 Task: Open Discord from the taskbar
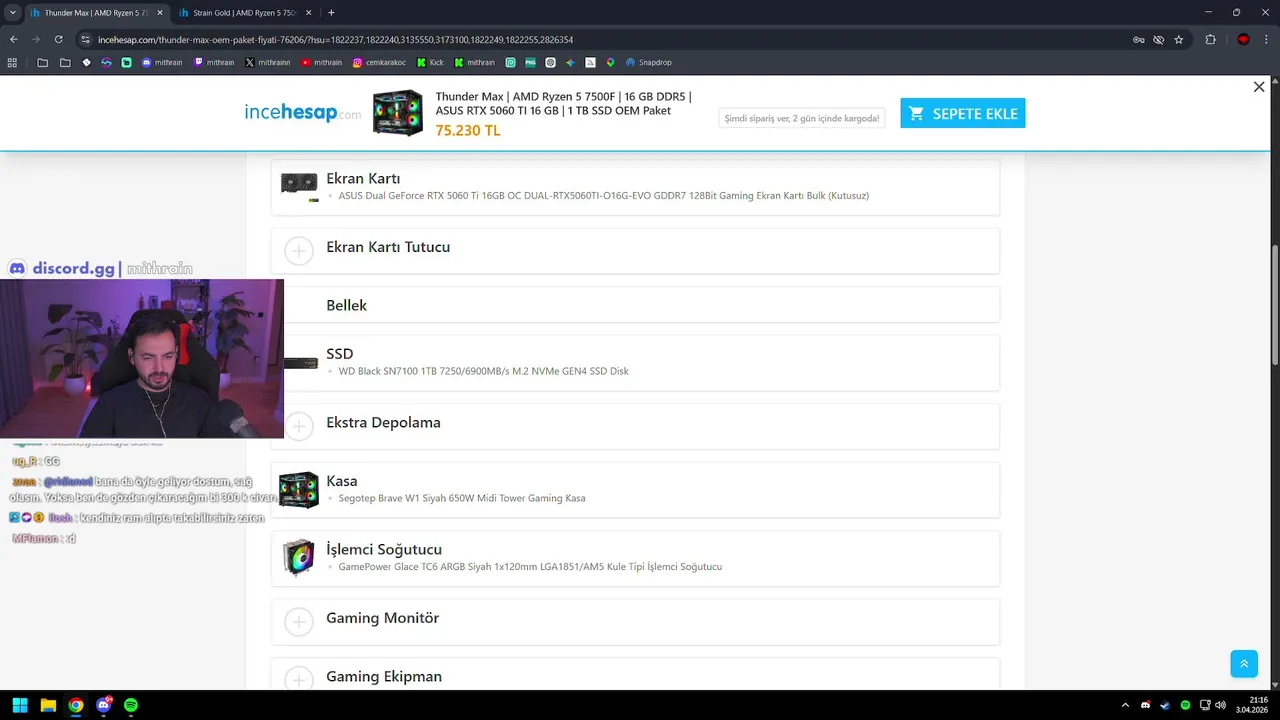pos(104,705)
